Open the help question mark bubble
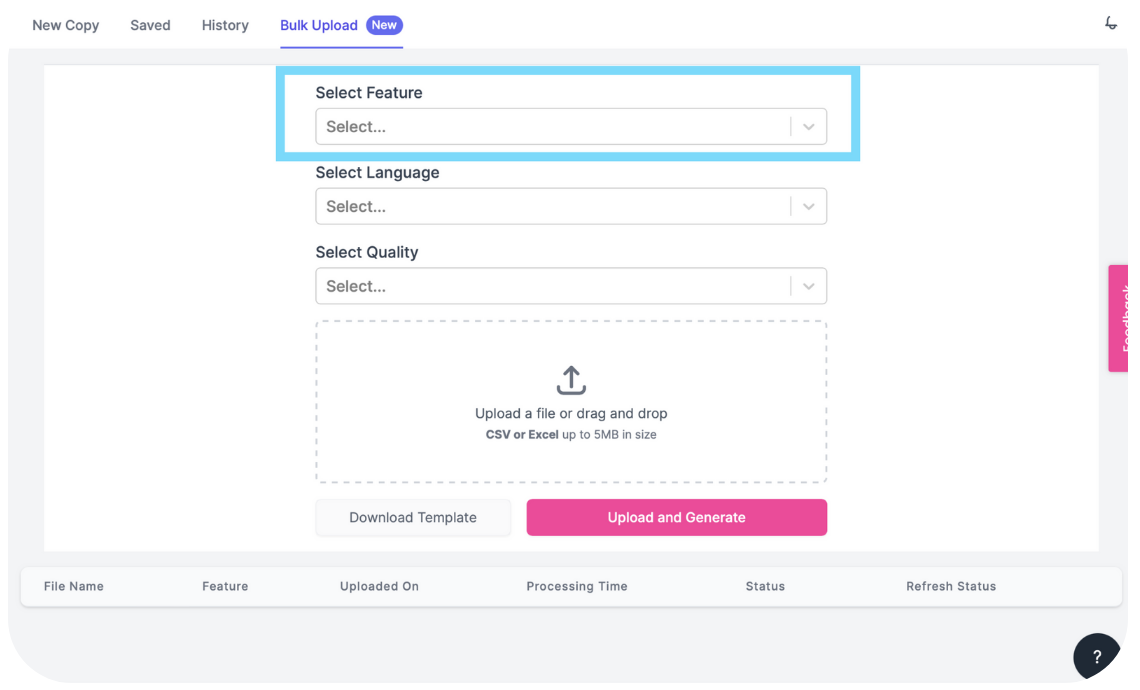The height and width of the screenshot is (690, 1140). 1096,656
